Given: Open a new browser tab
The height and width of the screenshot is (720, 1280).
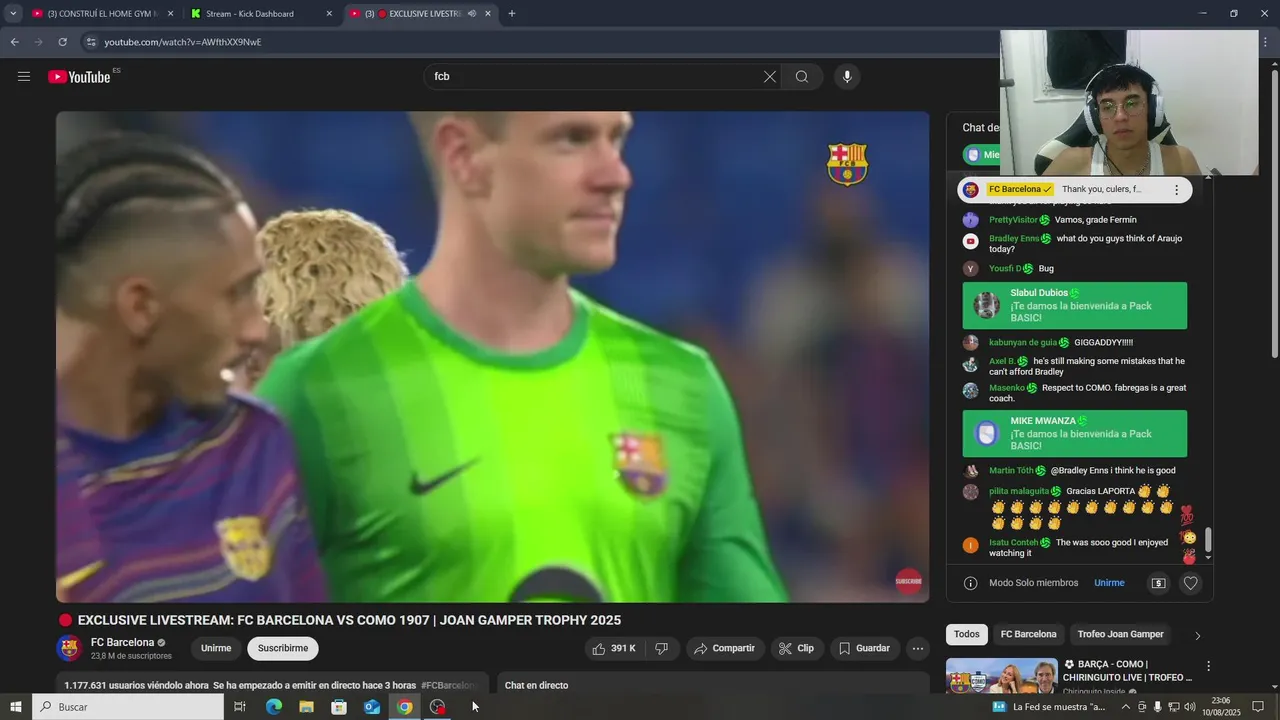Looking at the screenshot, I should coord(512,14).
